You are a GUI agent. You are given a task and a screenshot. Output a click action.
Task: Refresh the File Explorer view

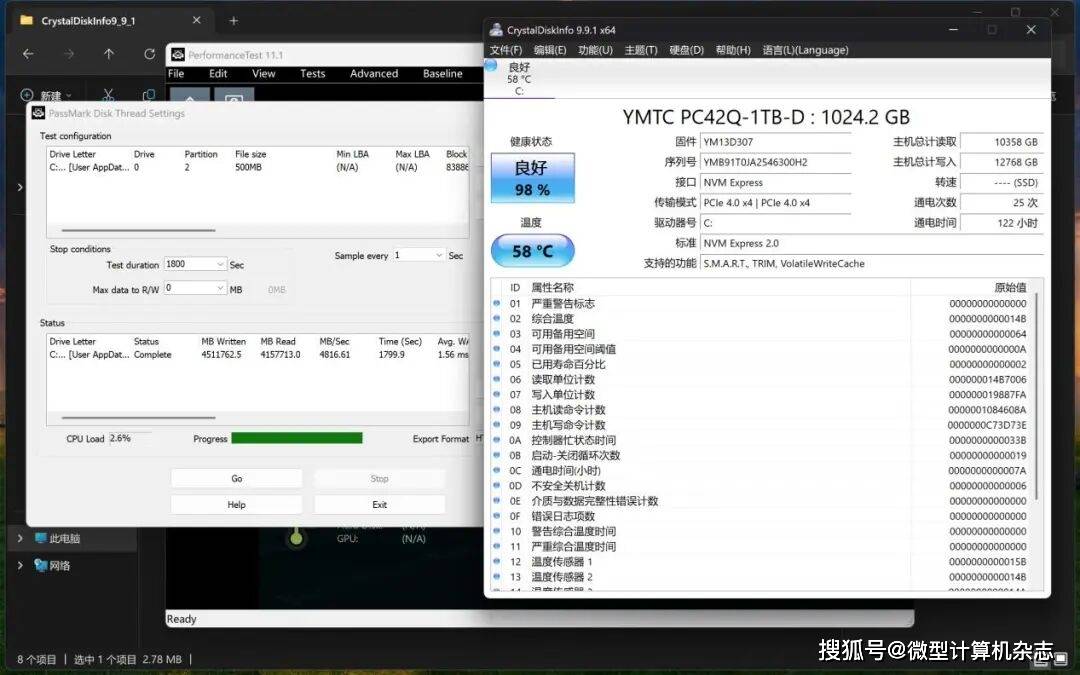(x=149, y=54)
